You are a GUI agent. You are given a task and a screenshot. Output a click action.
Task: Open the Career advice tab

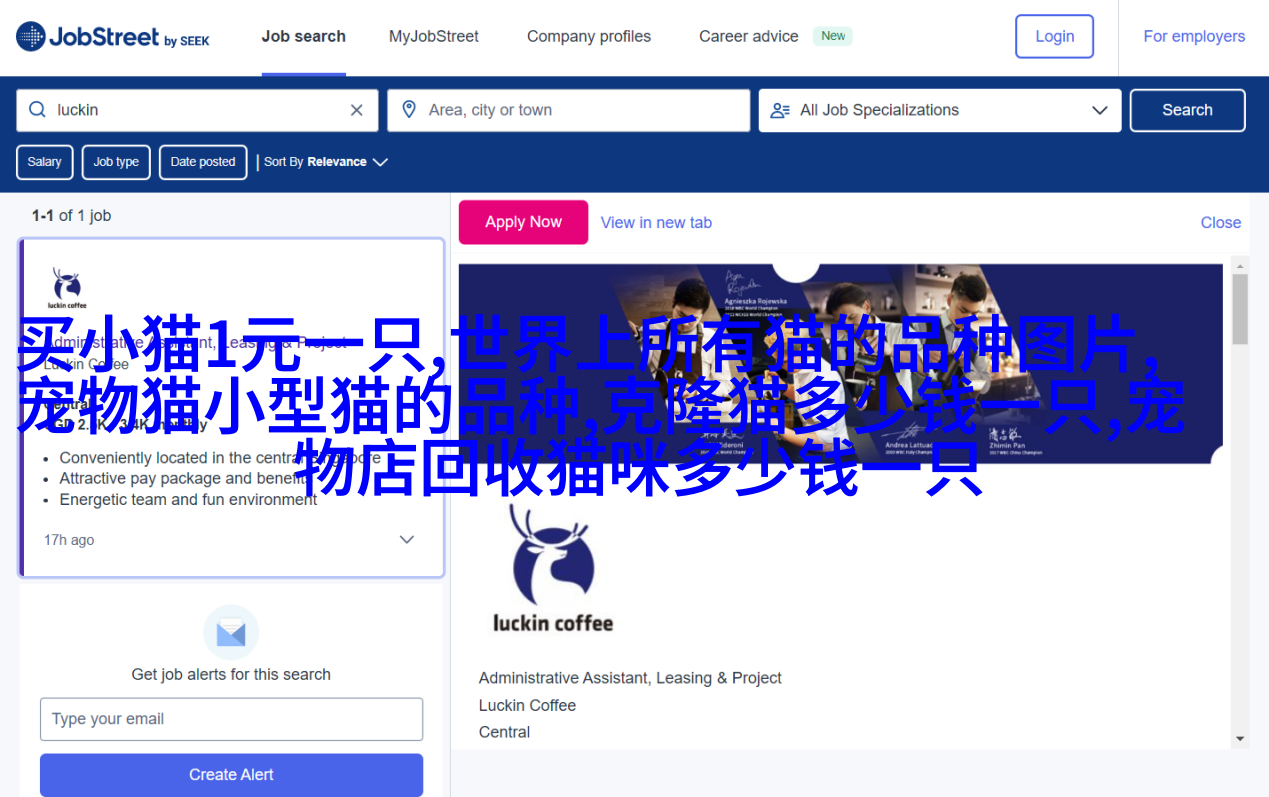pyautogui.click(x=749, y=37)
